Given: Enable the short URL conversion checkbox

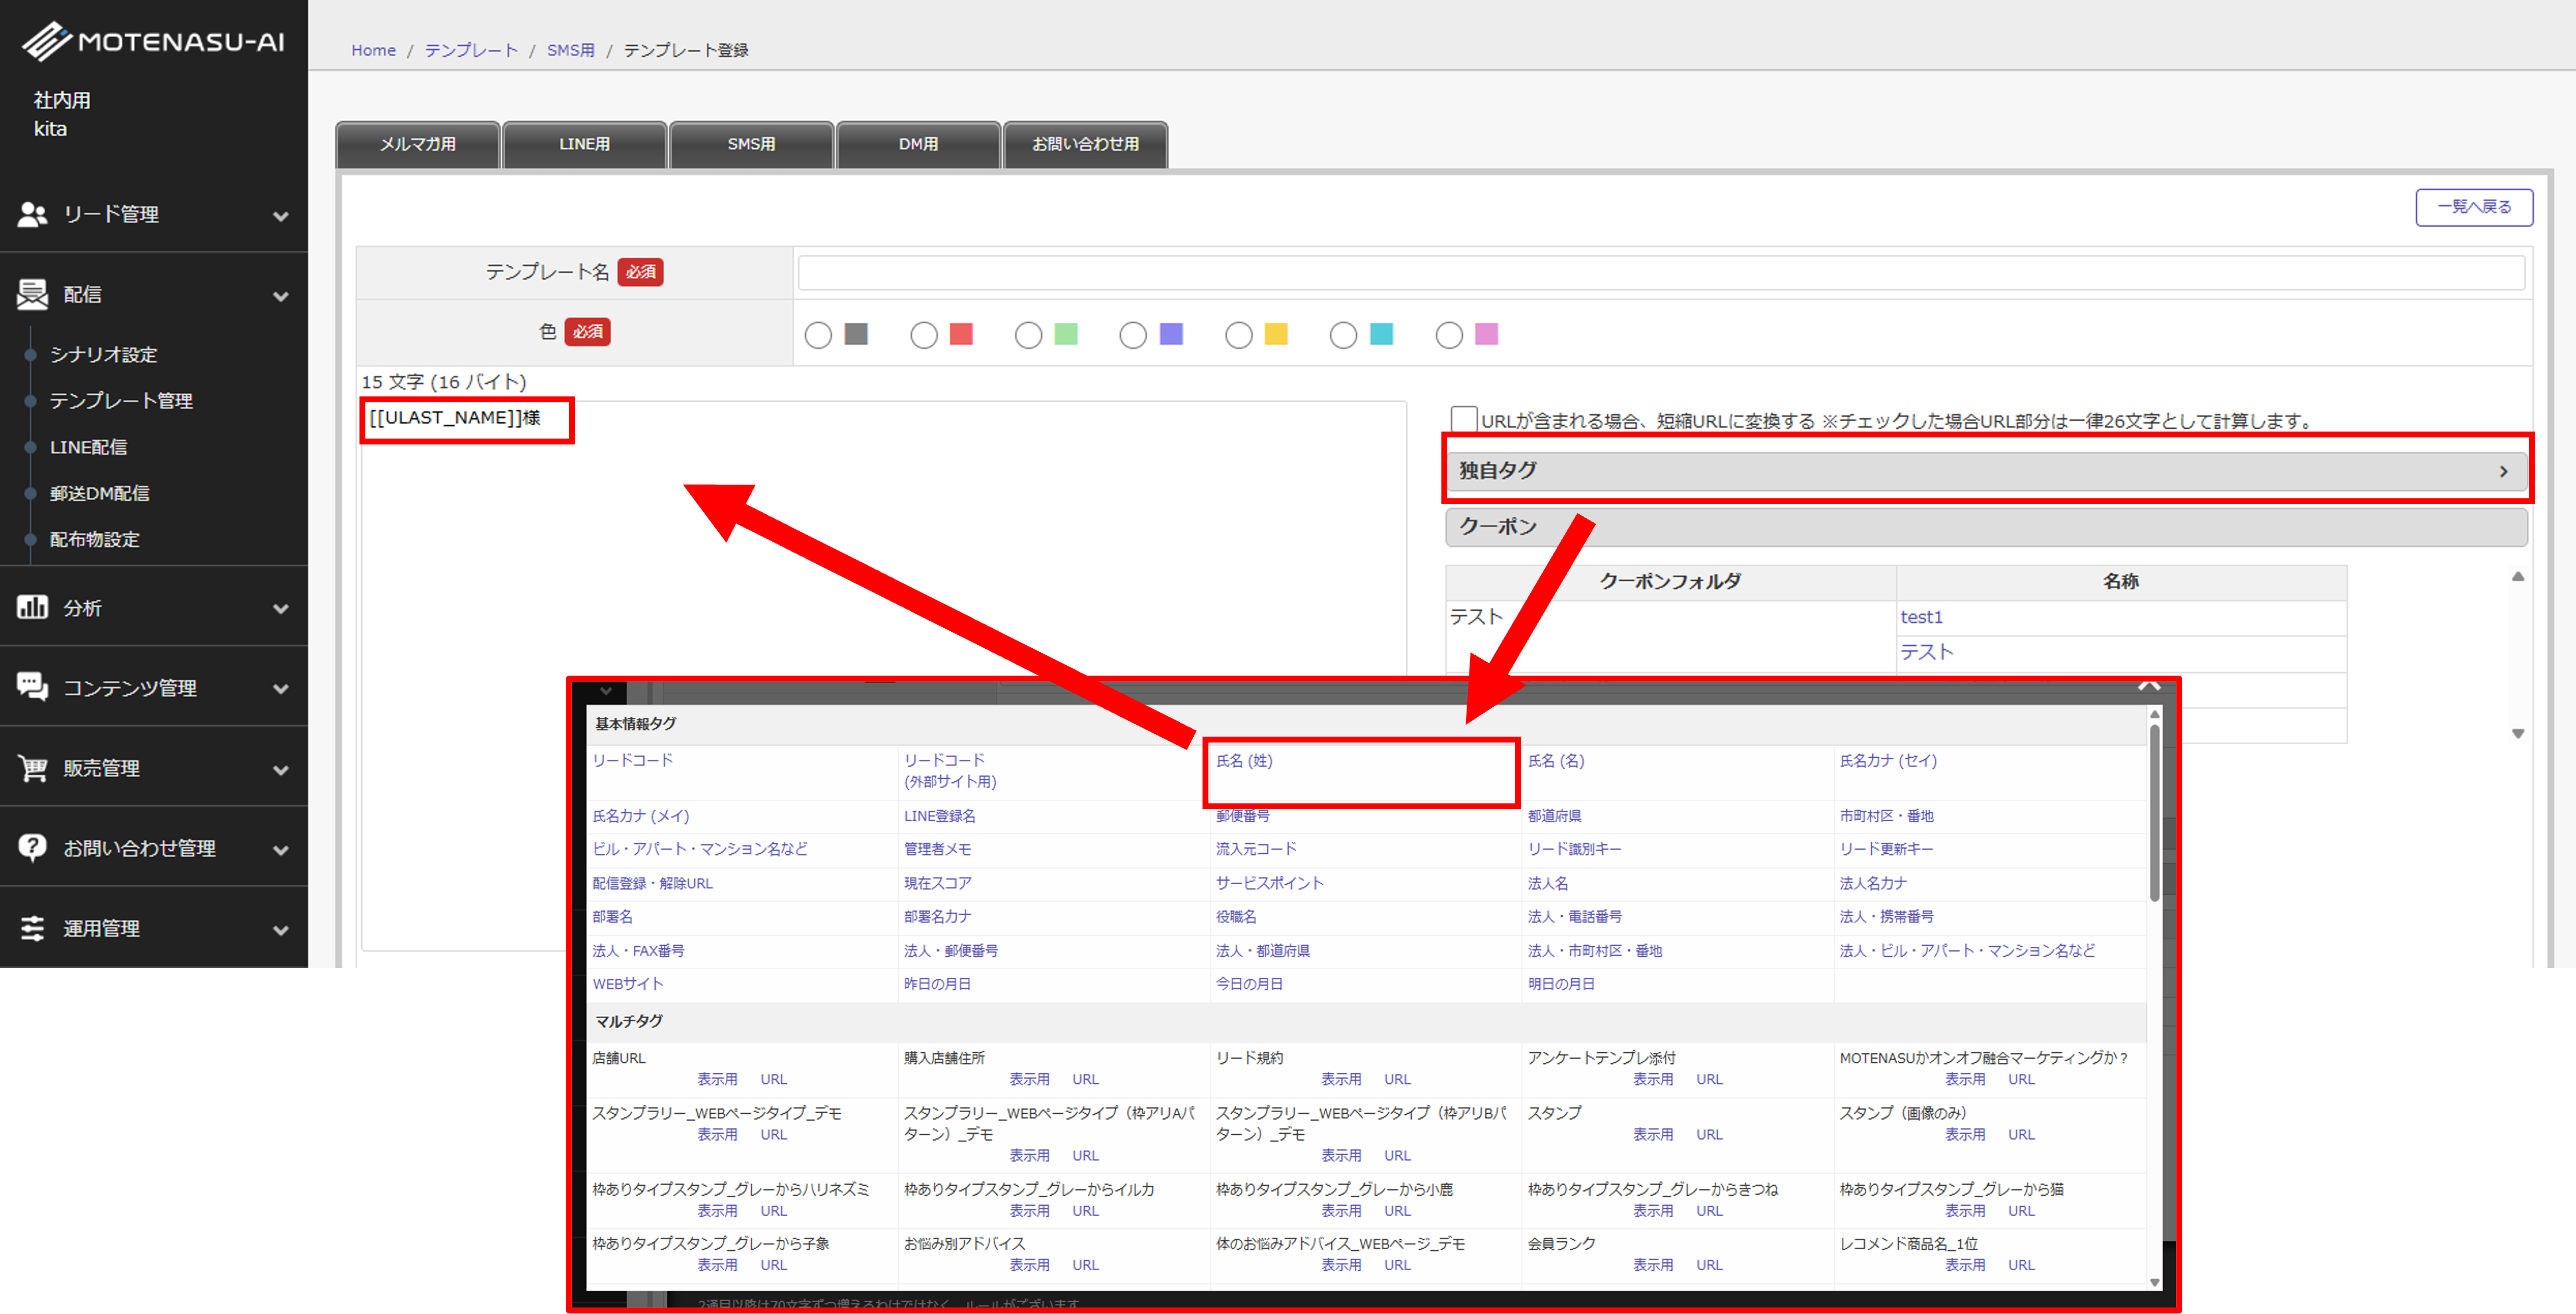Looking at the screenshot, I should pos(1463,419).
